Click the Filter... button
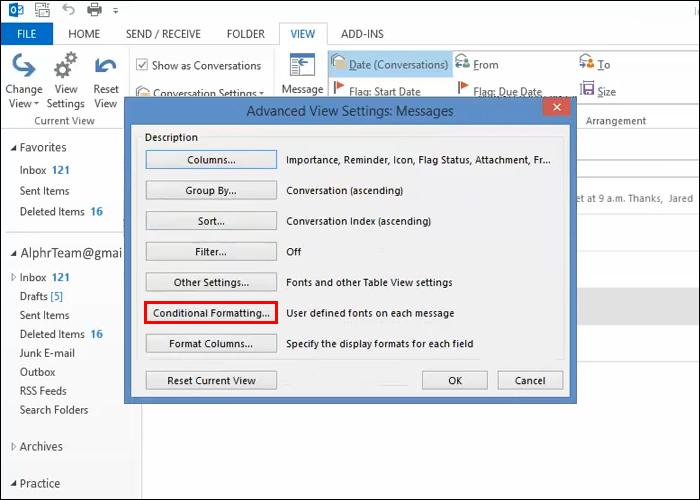700x500 pixels. [x=211, y=252]
